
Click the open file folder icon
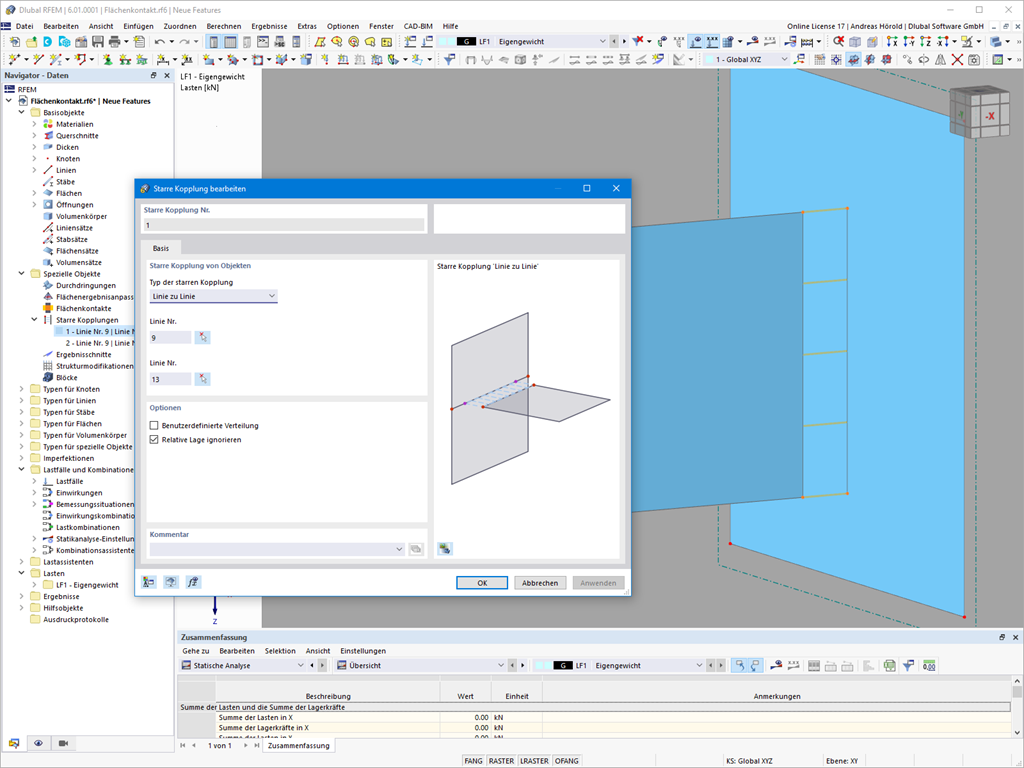(31, 42)
